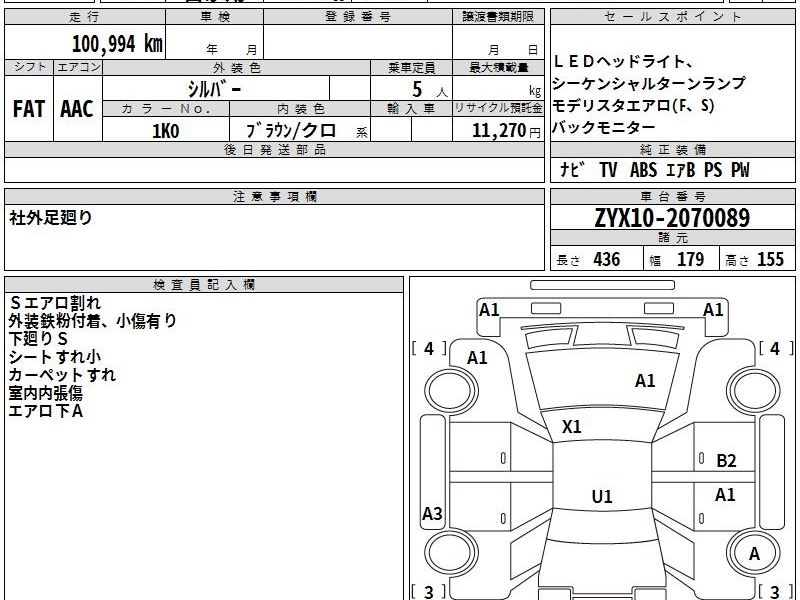Select the バックモニター line
Viewport: 800px width, 600px height.
[x=604, y=127]
